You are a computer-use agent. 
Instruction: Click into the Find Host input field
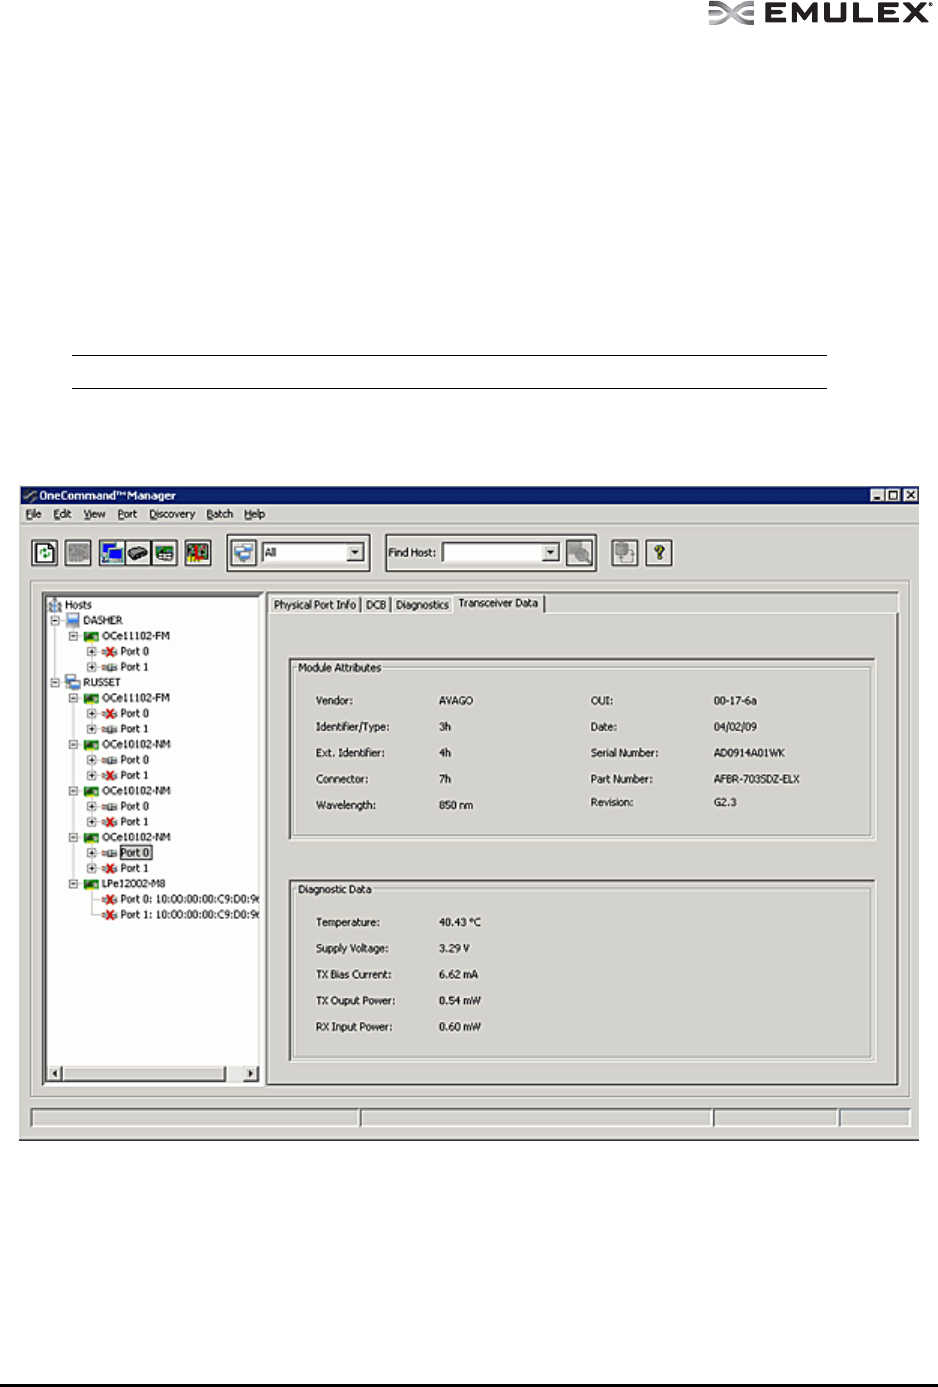tap(491, 552)
